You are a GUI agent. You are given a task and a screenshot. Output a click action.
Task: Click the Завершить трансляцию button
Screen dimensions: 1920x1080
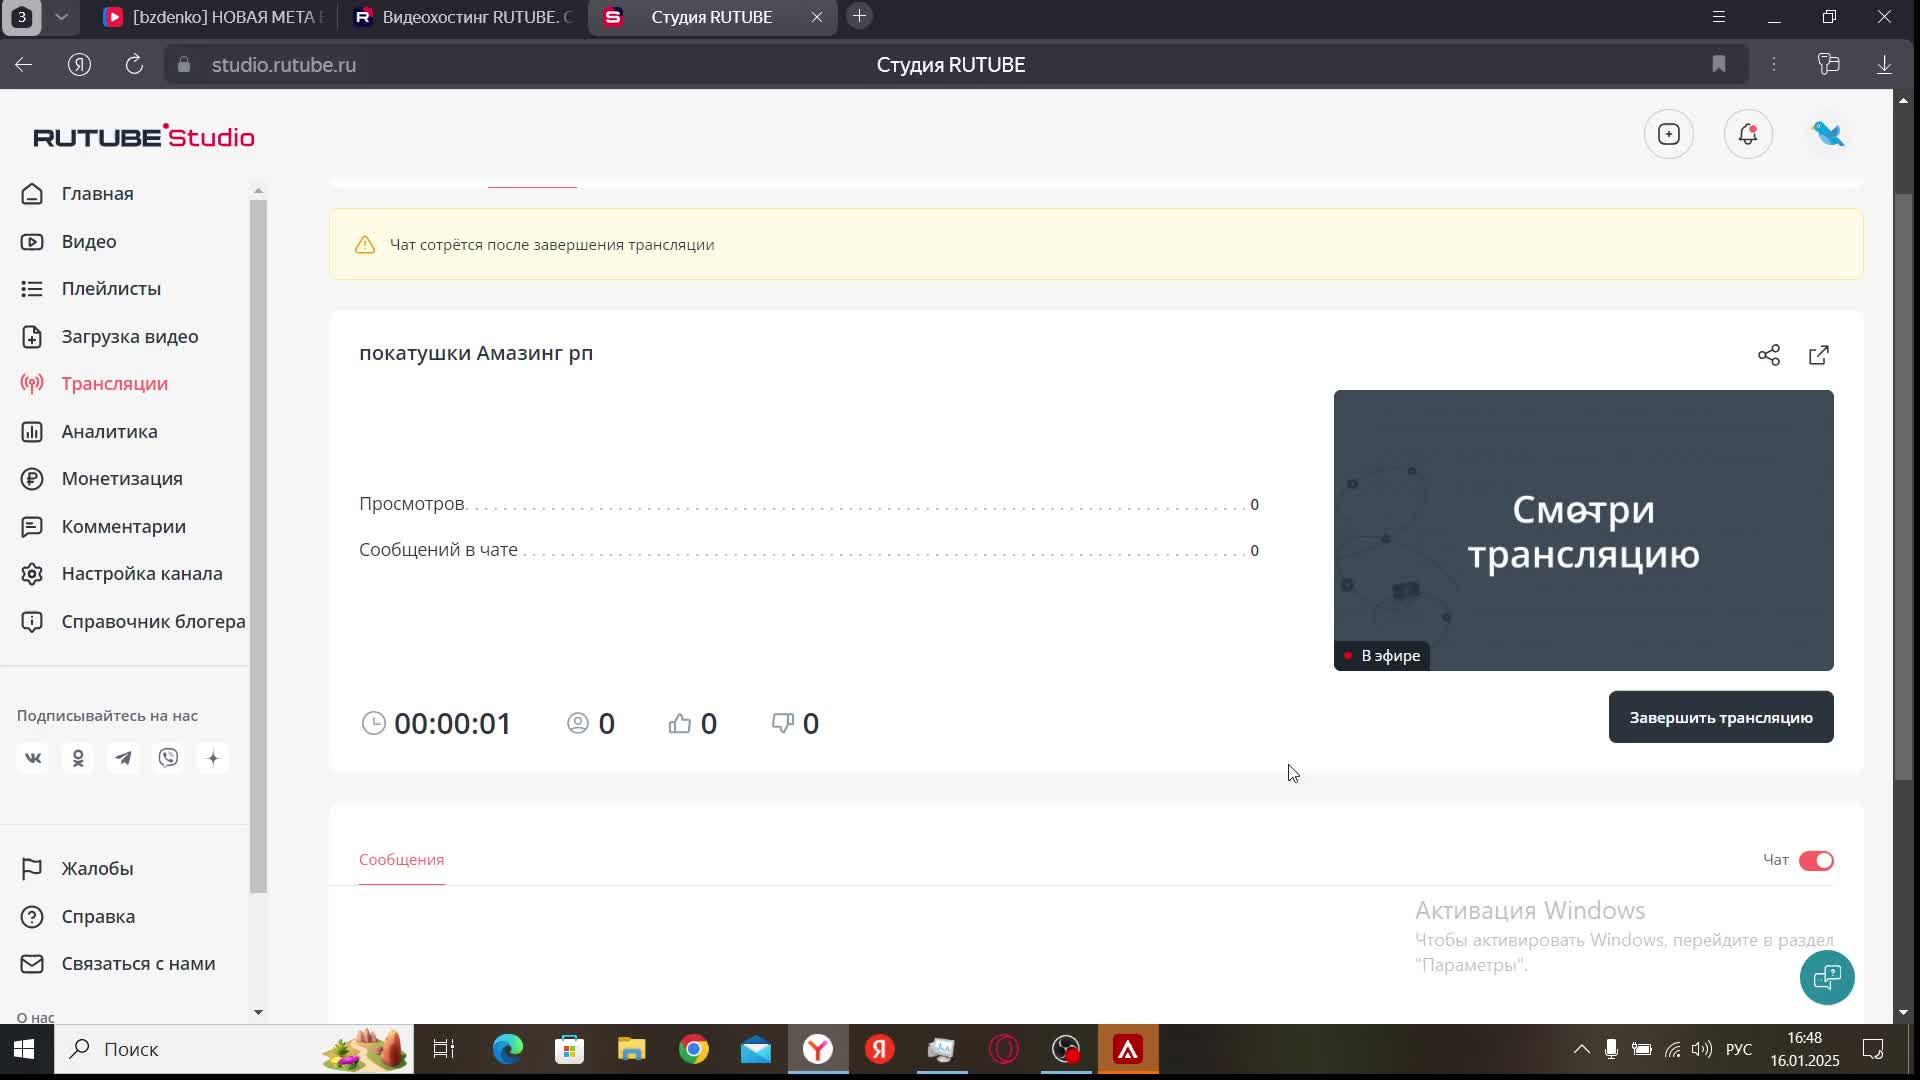(x=1720, y=717)
